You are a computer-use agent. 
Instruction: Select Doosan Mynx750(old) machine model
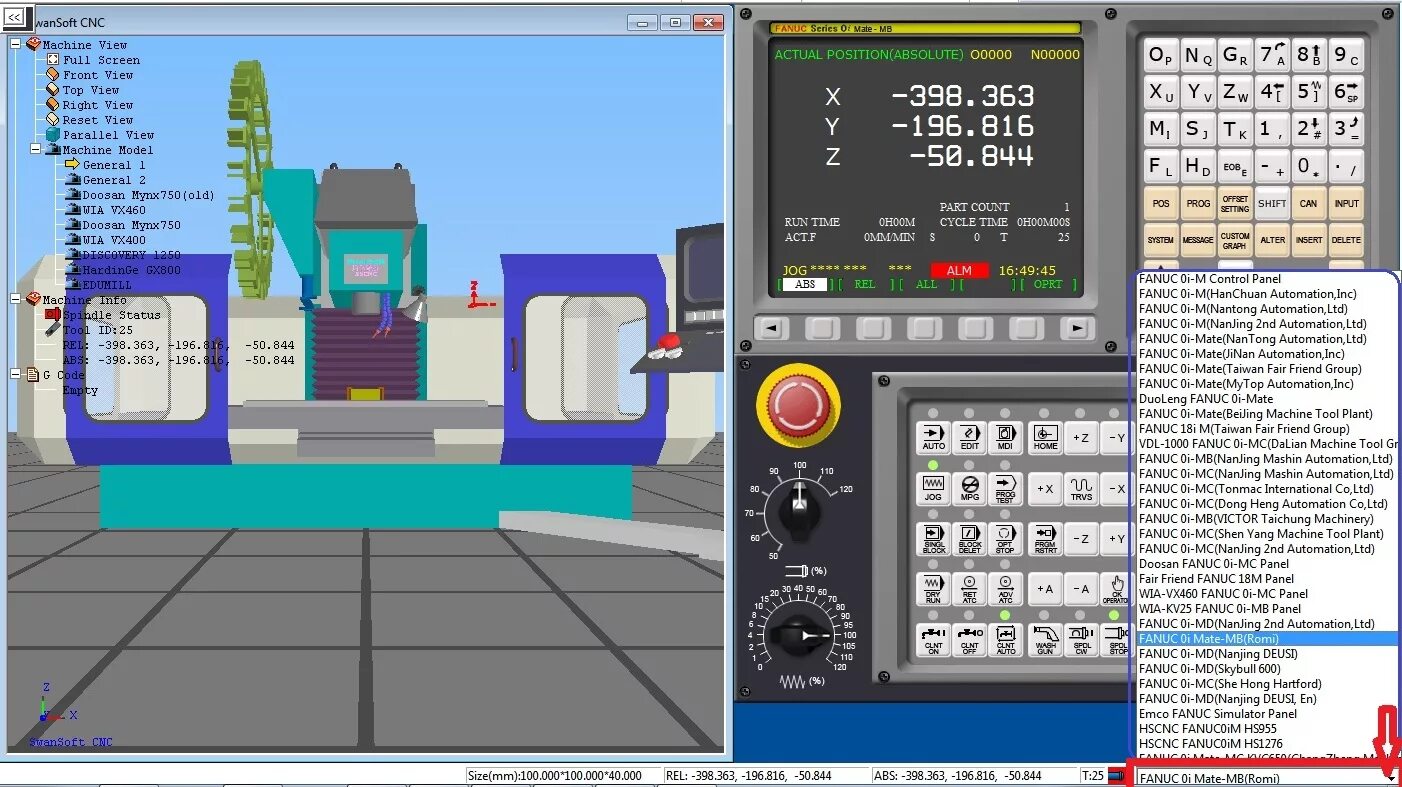(148, 195)
